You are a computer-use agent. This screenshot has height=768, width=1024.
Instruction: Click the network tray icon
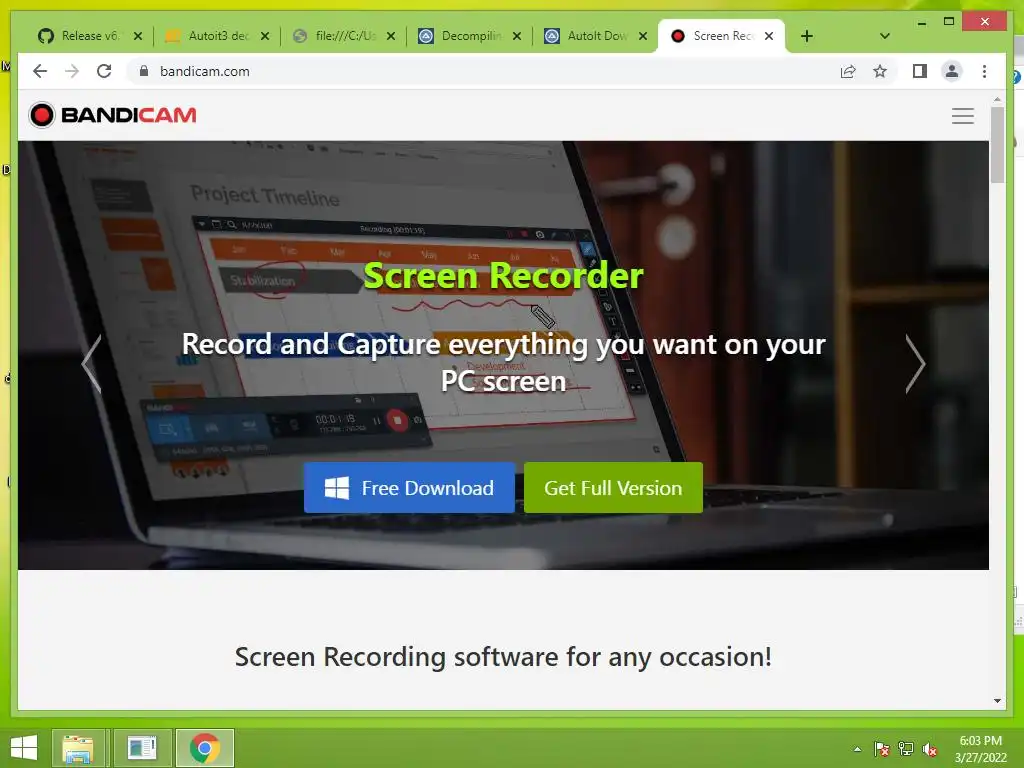click(x=906, y=749)
